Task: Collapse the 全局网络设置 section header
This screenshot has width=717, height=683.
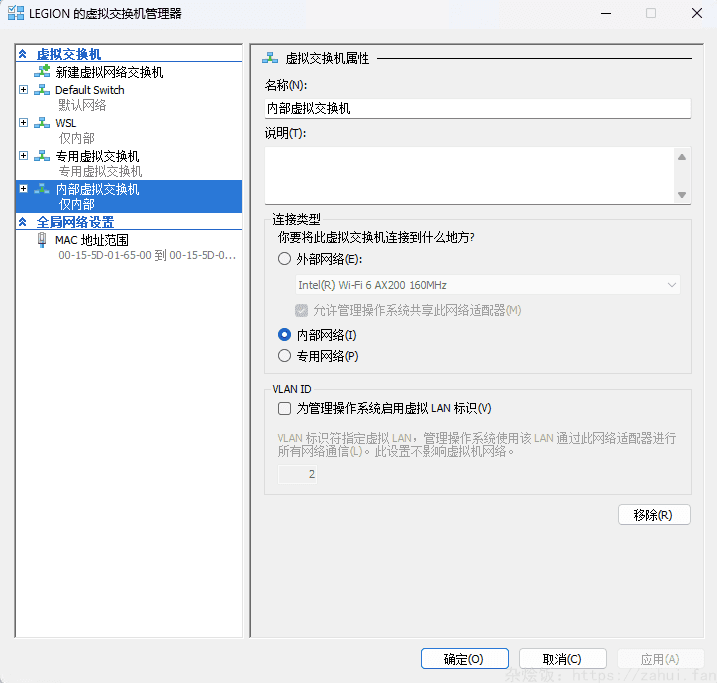Action: coord(23,222)
